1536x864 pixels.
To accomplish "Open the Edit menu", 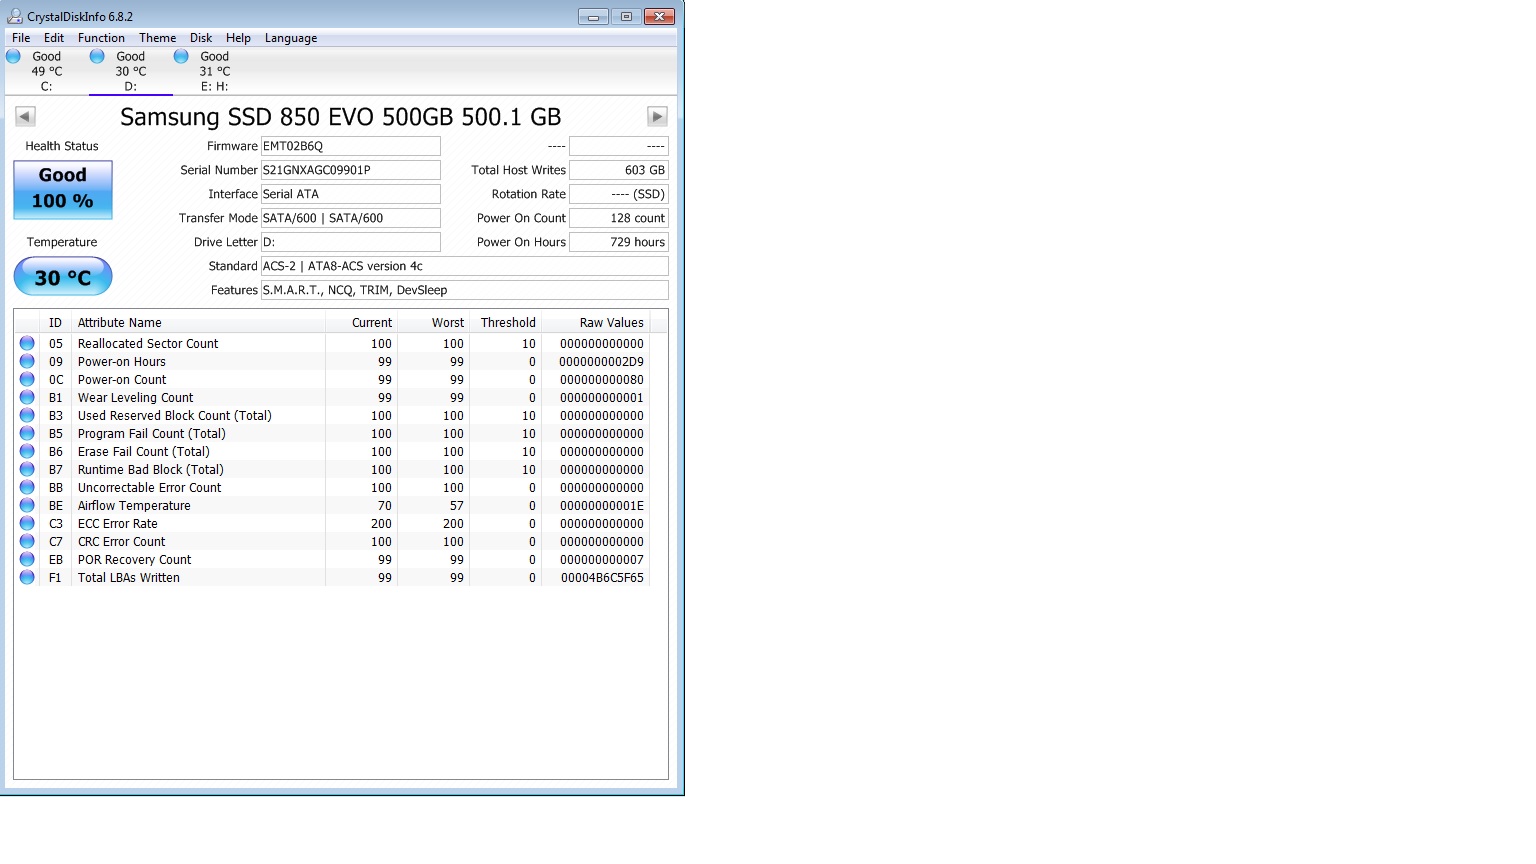I will [x=54, y=38].
